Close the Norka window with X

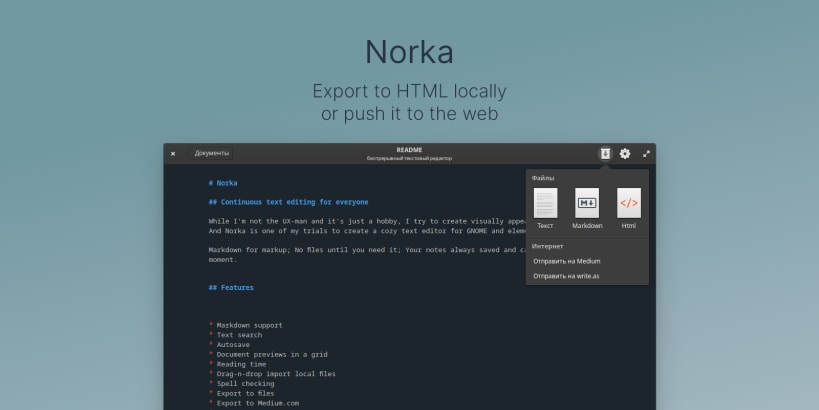click(x=173, y=154)
